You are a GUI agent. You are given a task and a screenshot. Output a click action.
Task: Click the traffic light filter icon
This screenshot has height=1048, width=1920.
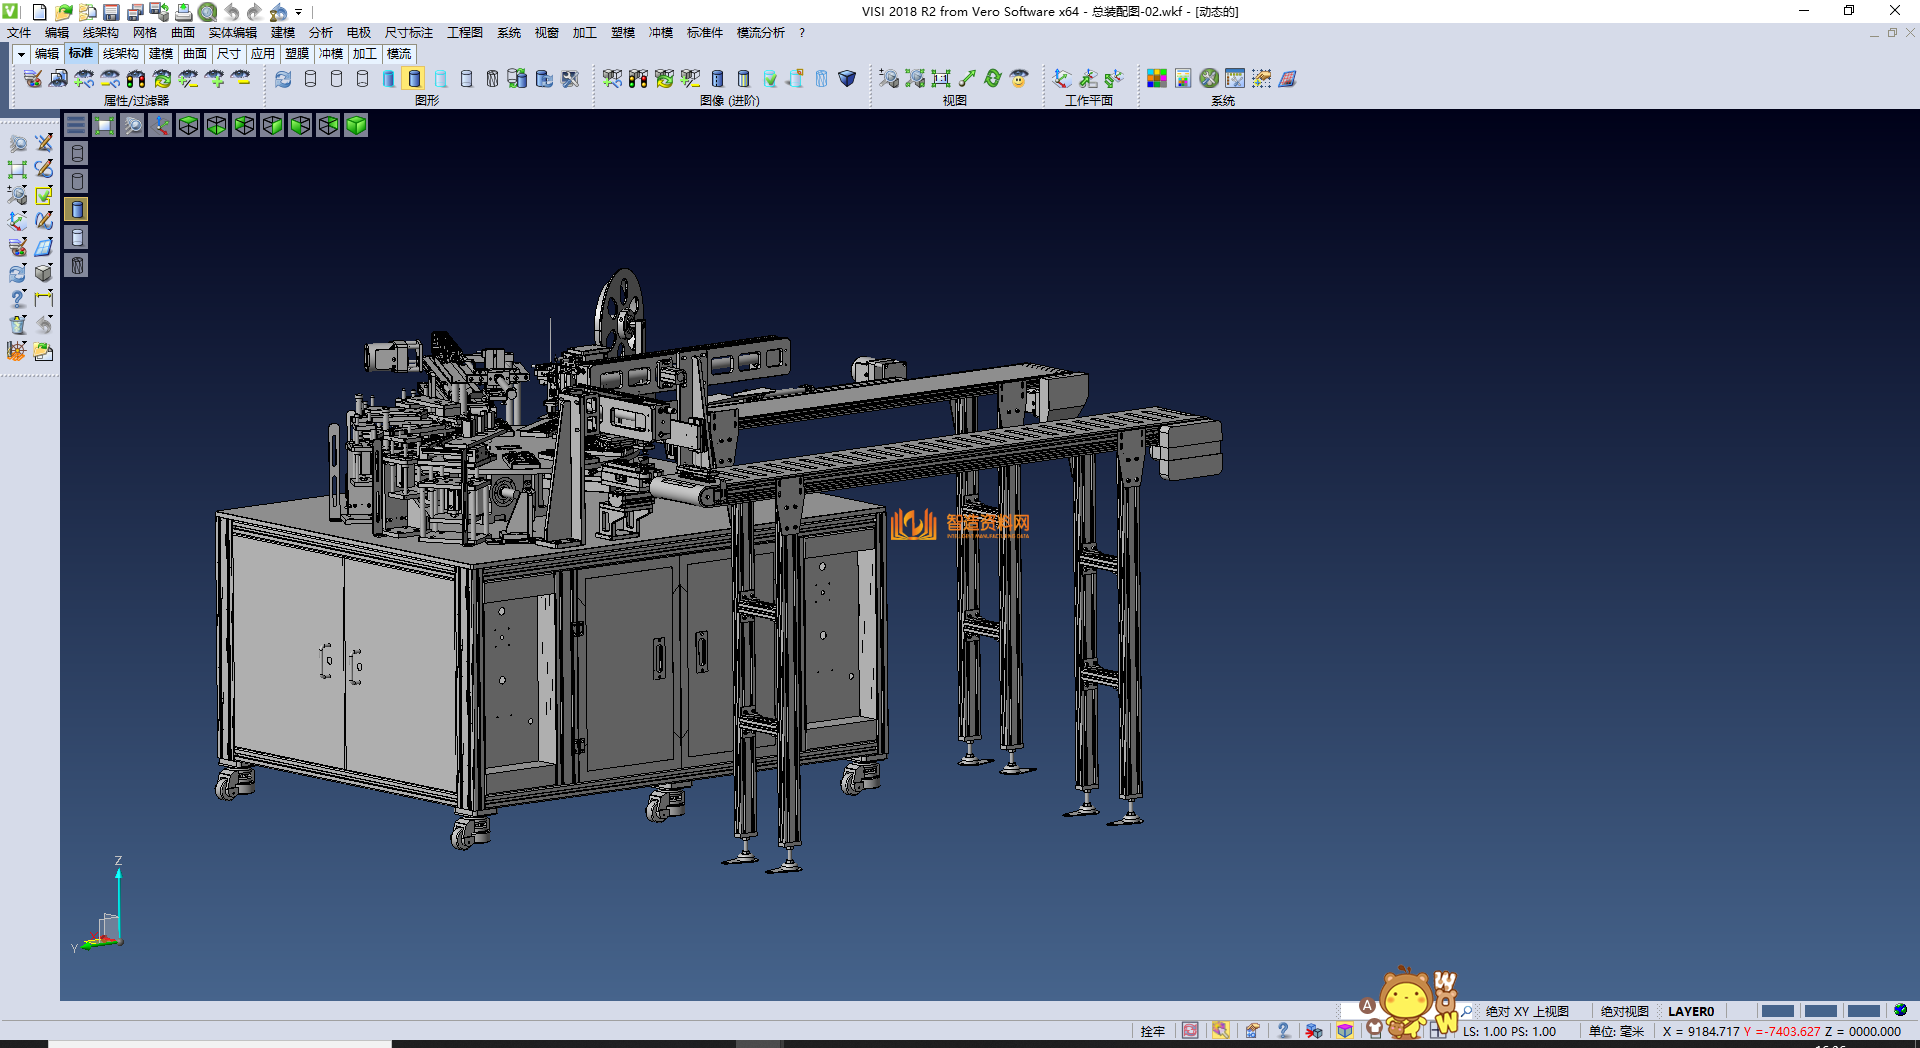coord(136,79)
